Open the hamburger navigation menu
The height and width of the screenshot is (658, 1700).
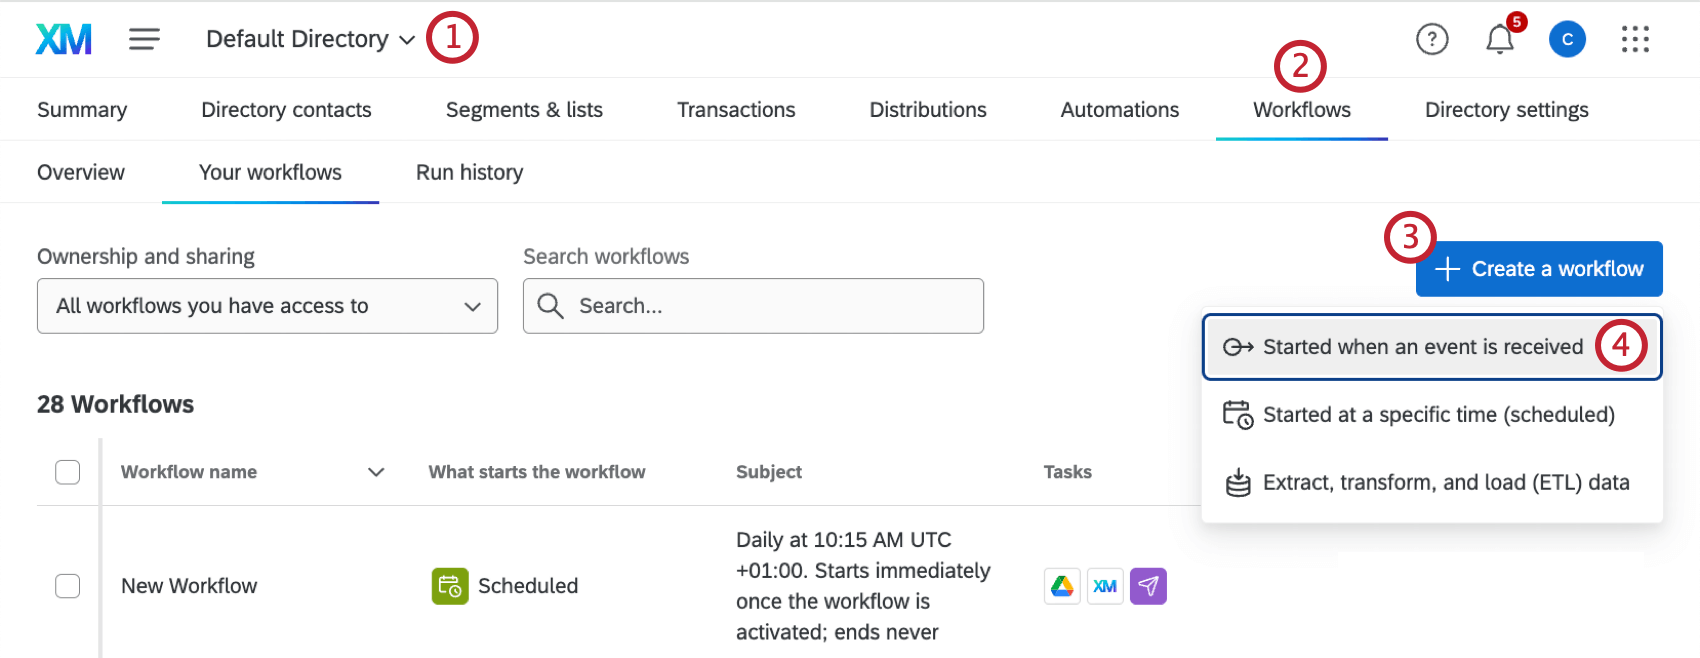[144, 39]
